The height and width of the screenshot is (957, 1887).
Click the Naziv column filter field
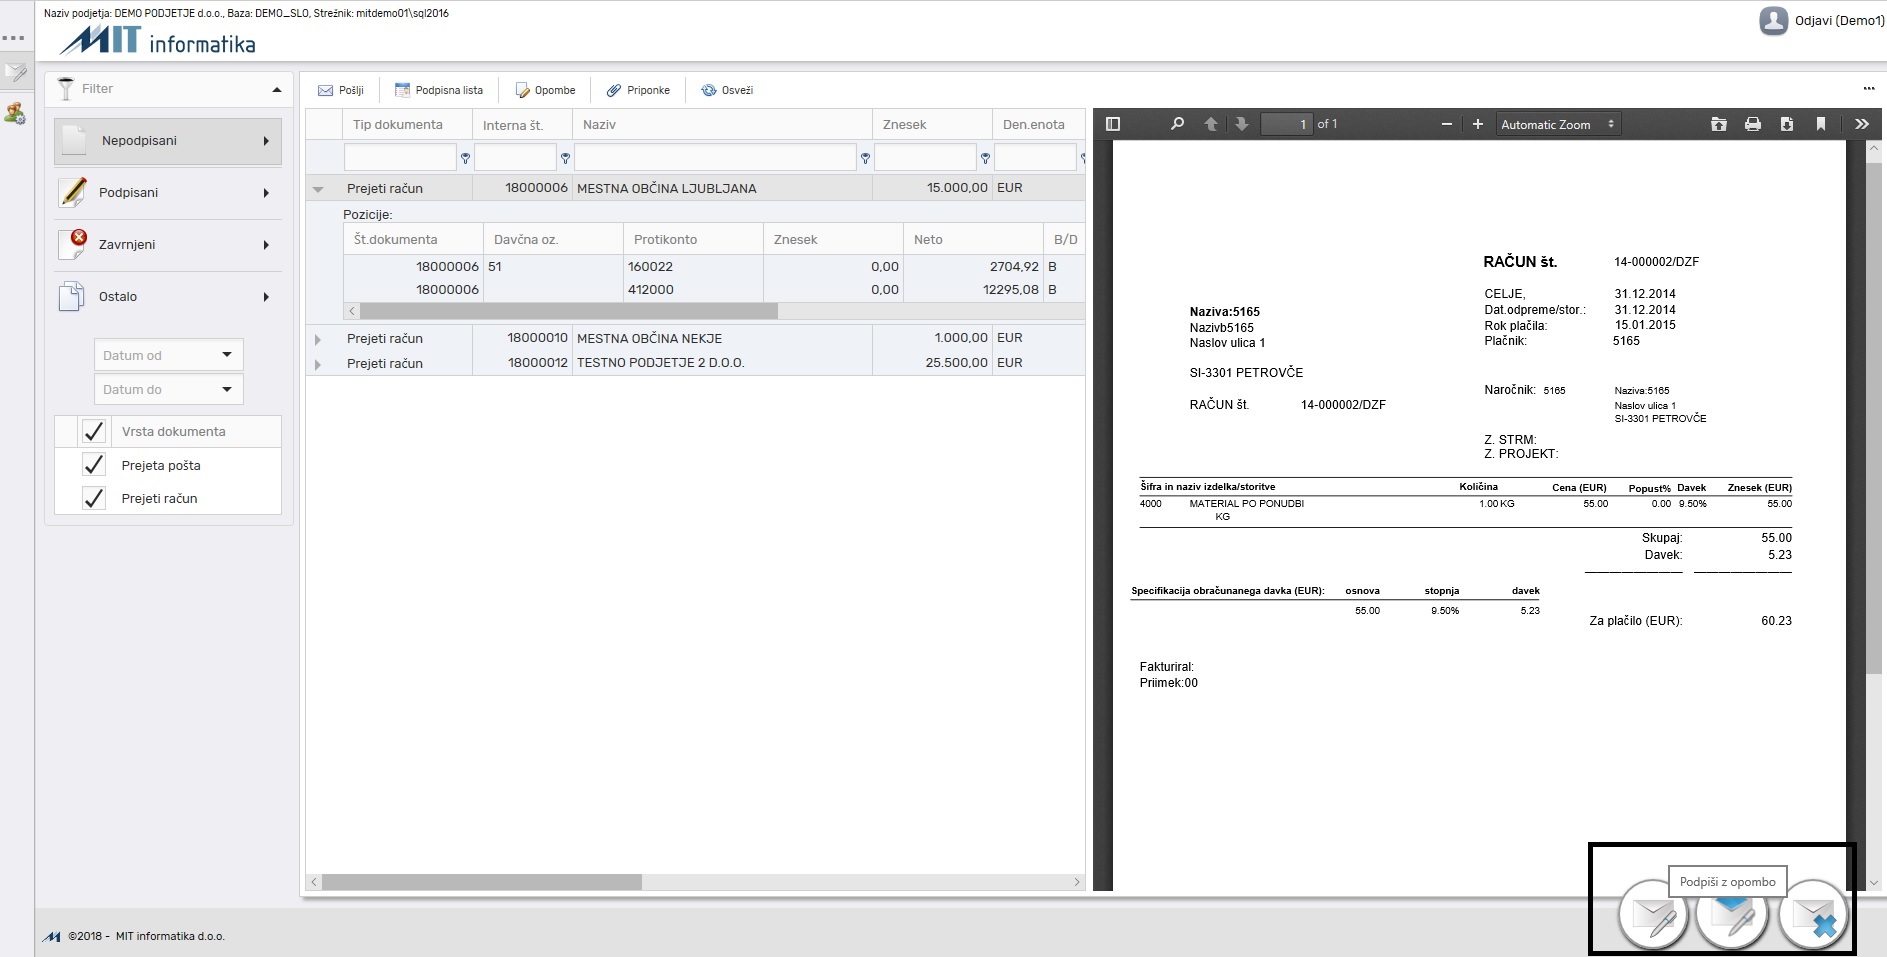click(x=715, y=157)
